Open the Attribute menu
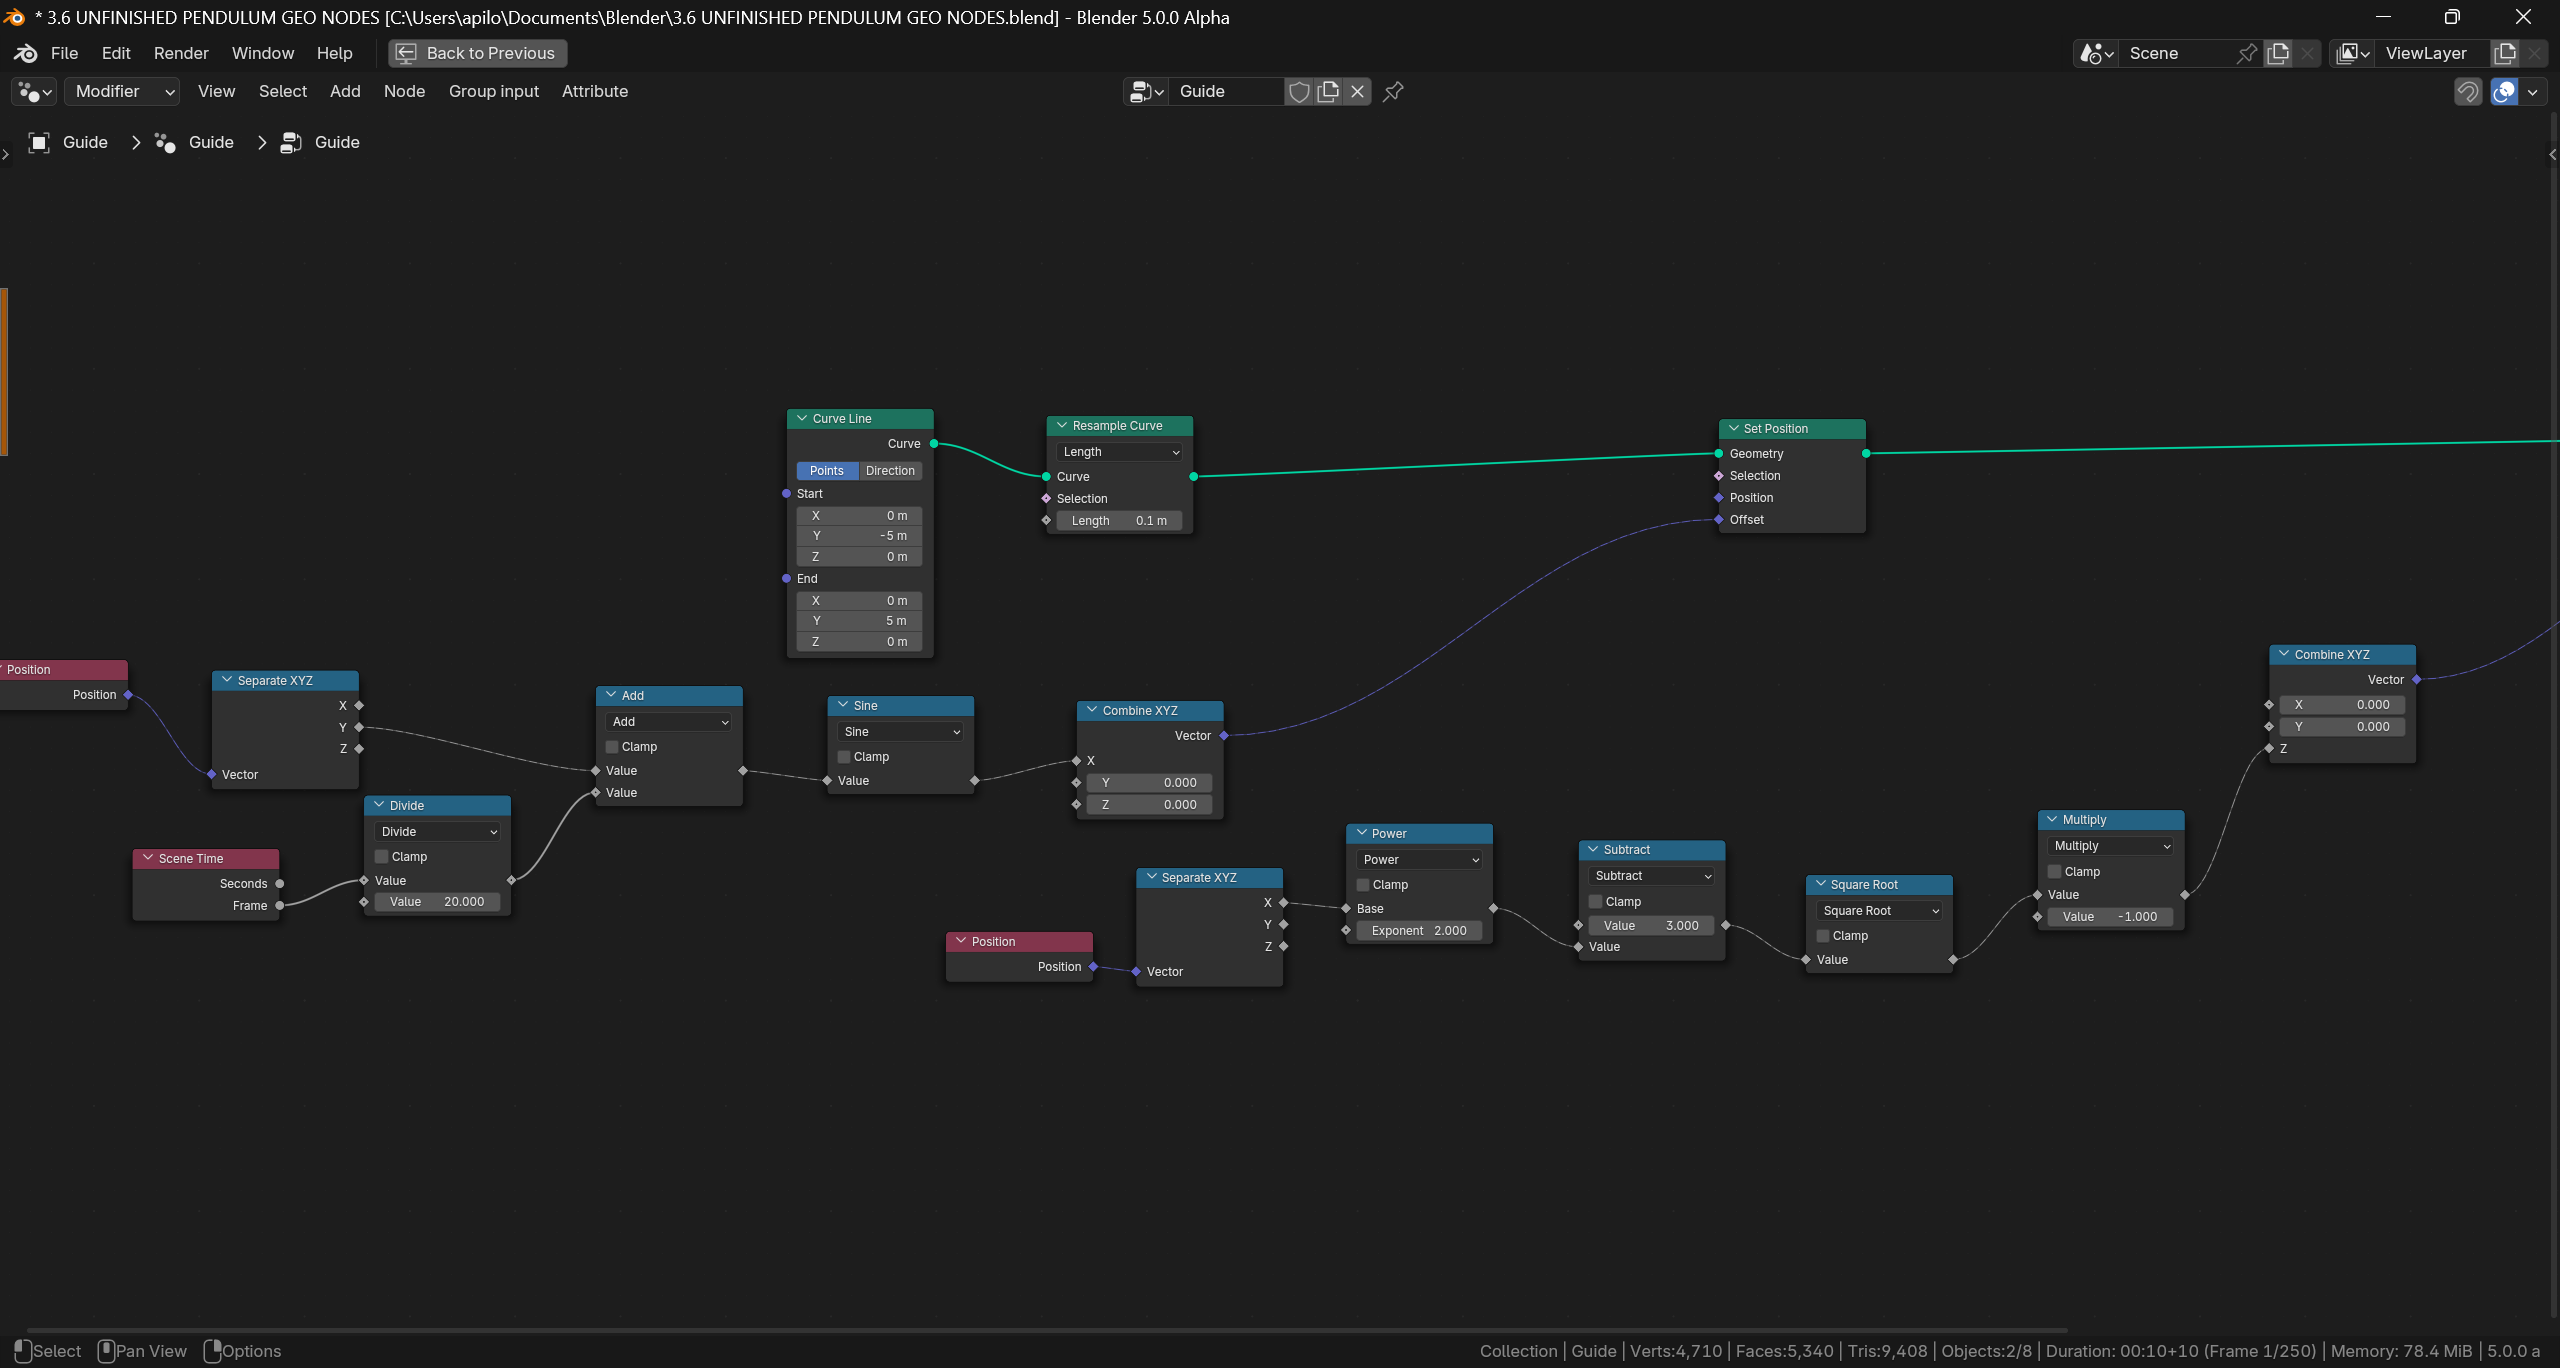The width and height of the screenshot is (2560, 1368). [x=595, y=92]
